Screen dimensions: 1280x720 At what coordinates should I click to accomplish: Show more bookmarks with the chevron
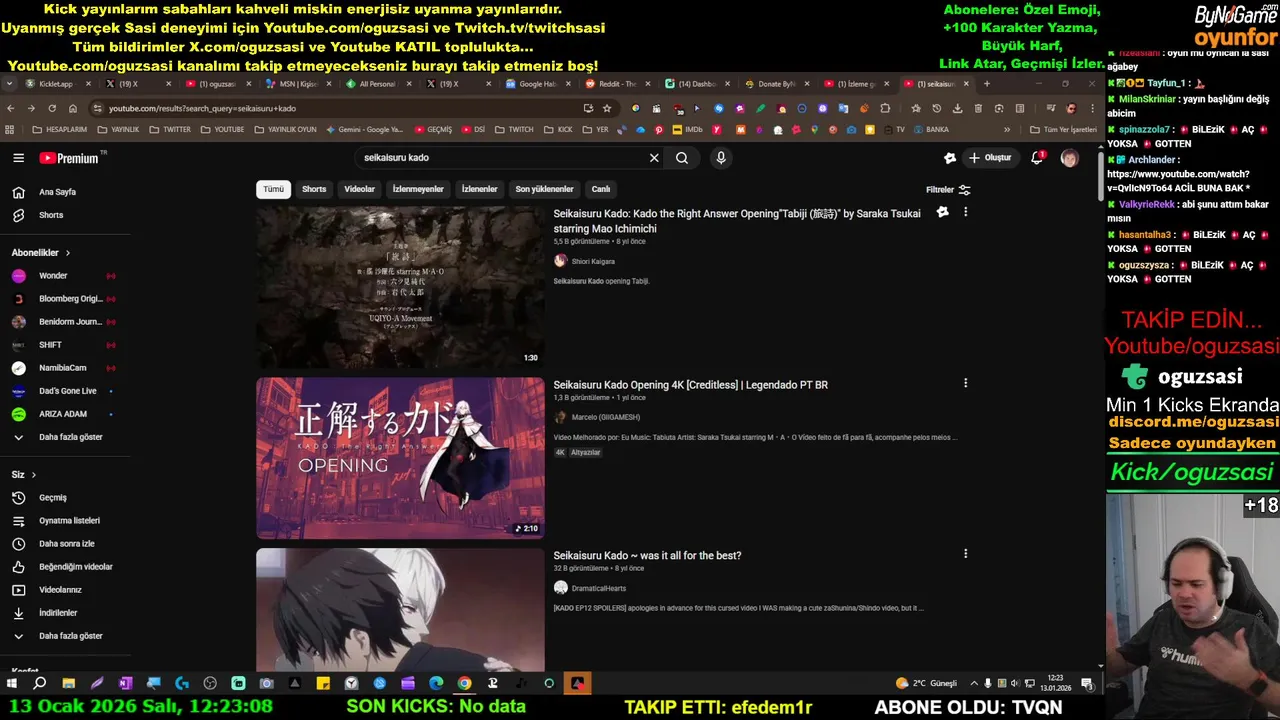point(1007,129)
